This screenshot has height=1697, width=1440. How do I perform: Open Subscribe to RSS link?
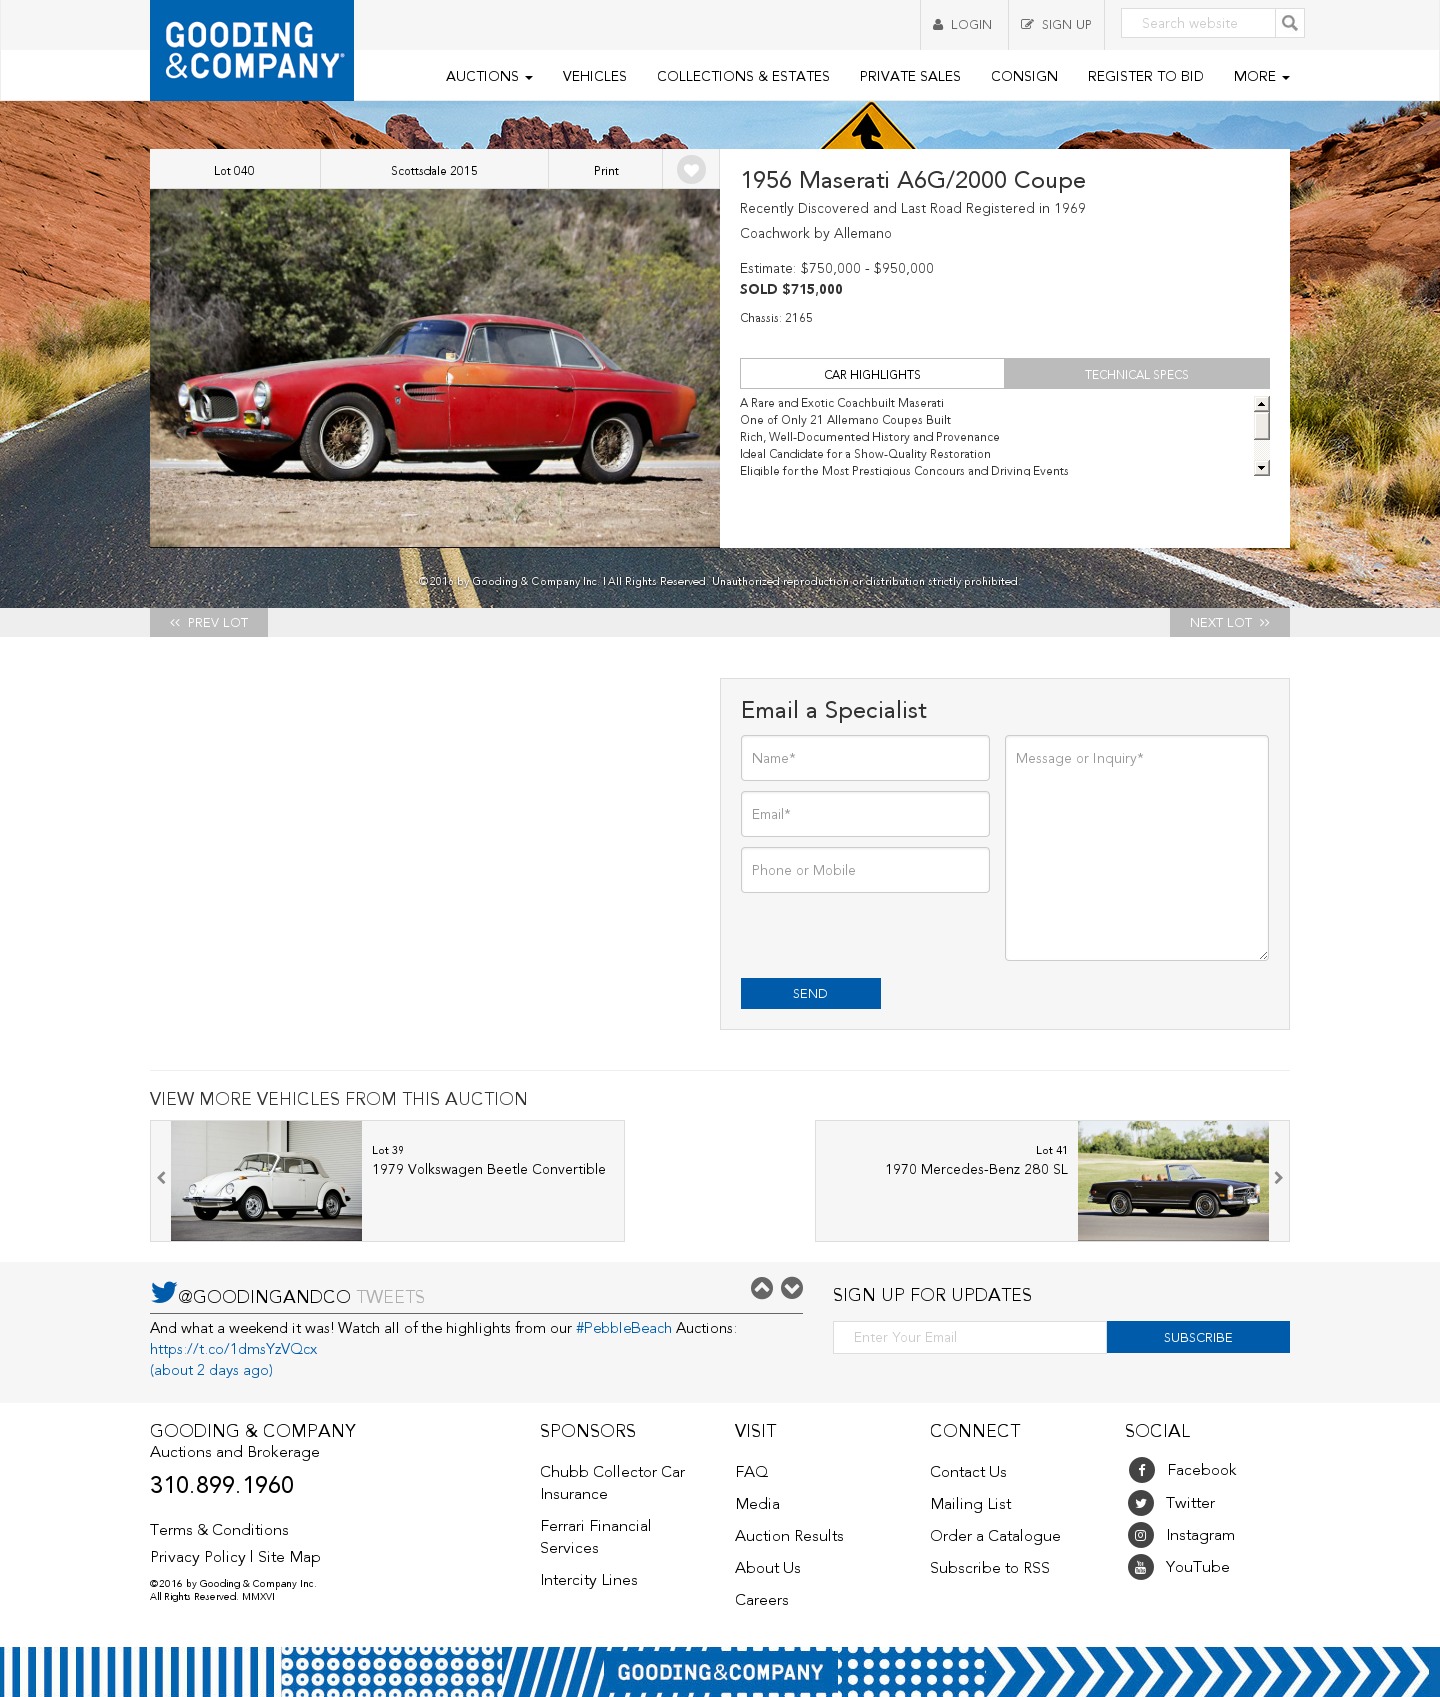[x=990, y=1568]
